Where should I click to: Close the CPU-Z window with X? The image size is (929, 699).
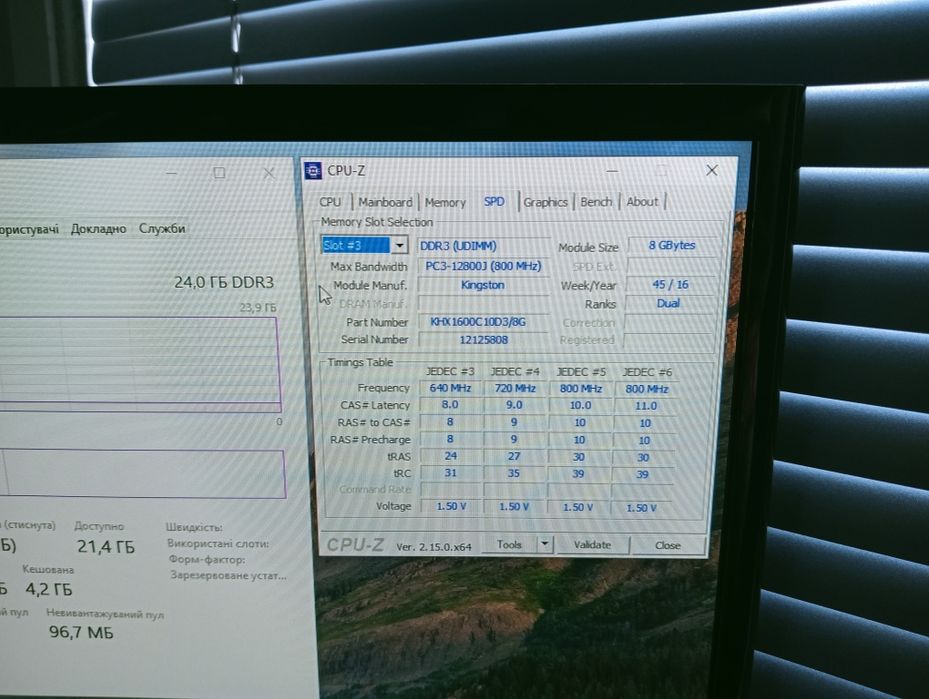point(712,171)
